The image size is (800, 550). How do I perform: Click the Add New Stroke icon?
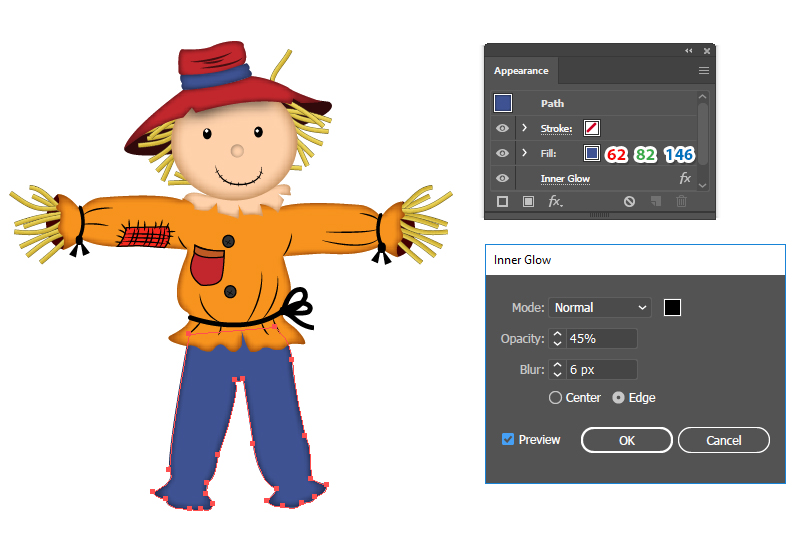click(x=503, y=201)
